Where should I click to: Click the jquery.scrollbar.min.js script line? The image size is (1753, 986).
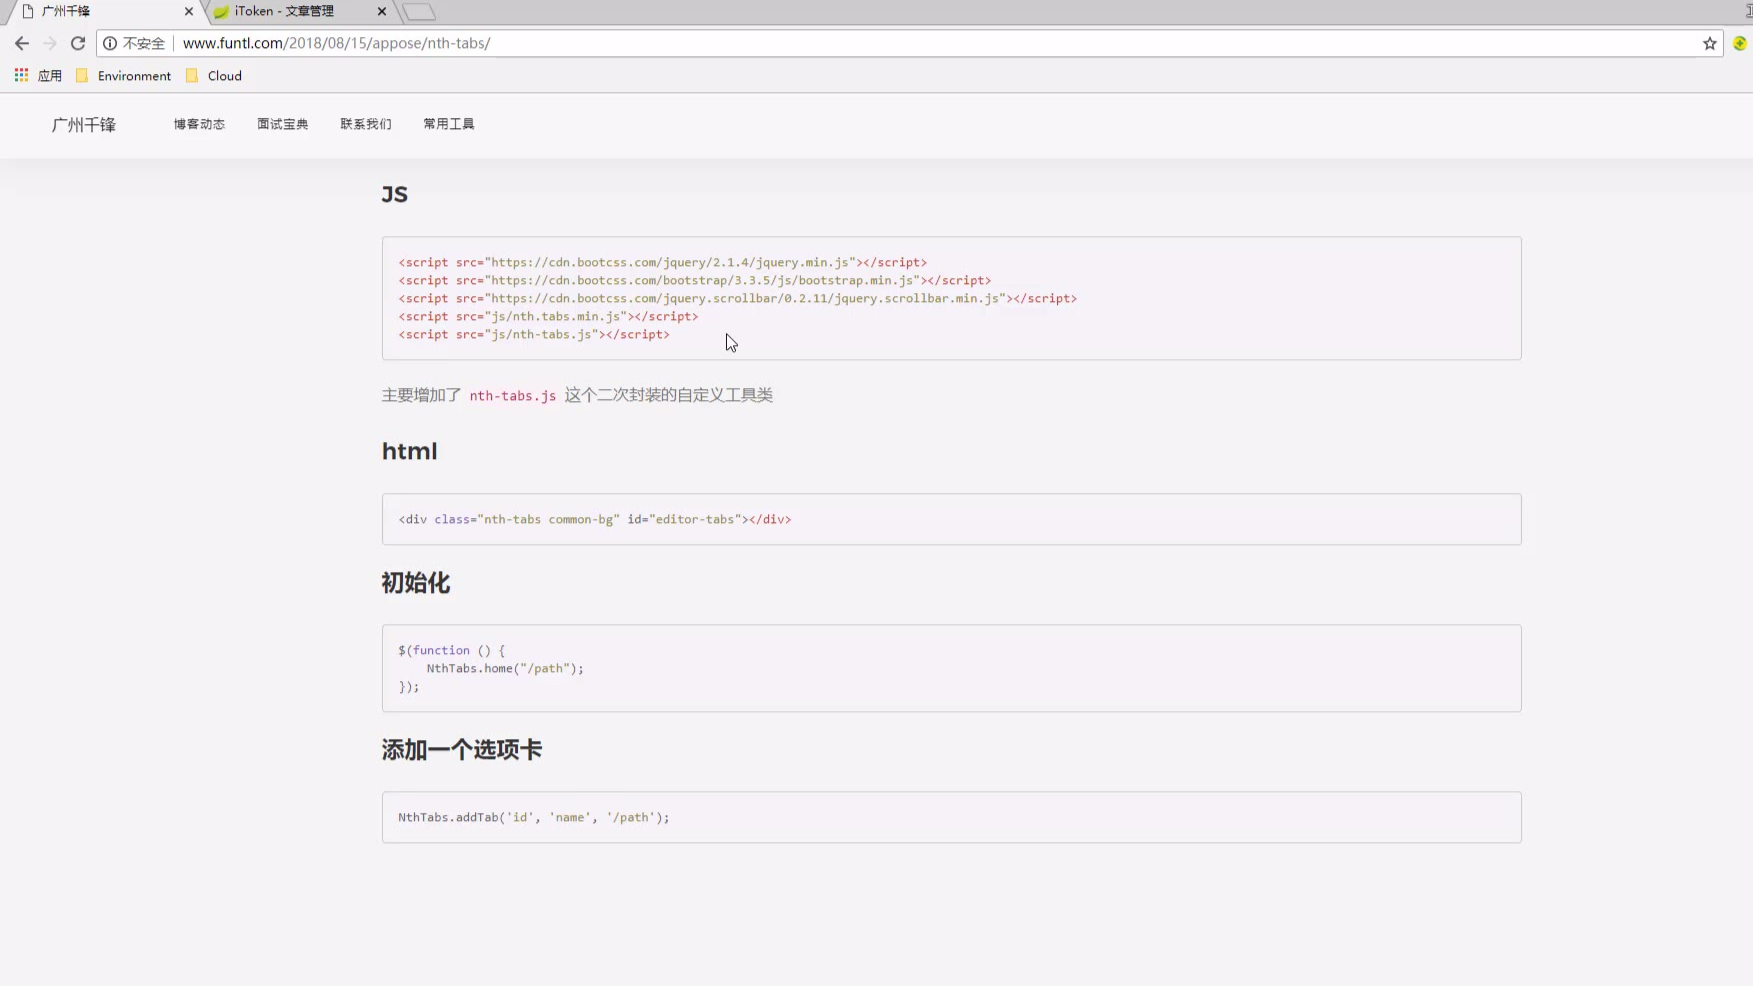[737, 298]
